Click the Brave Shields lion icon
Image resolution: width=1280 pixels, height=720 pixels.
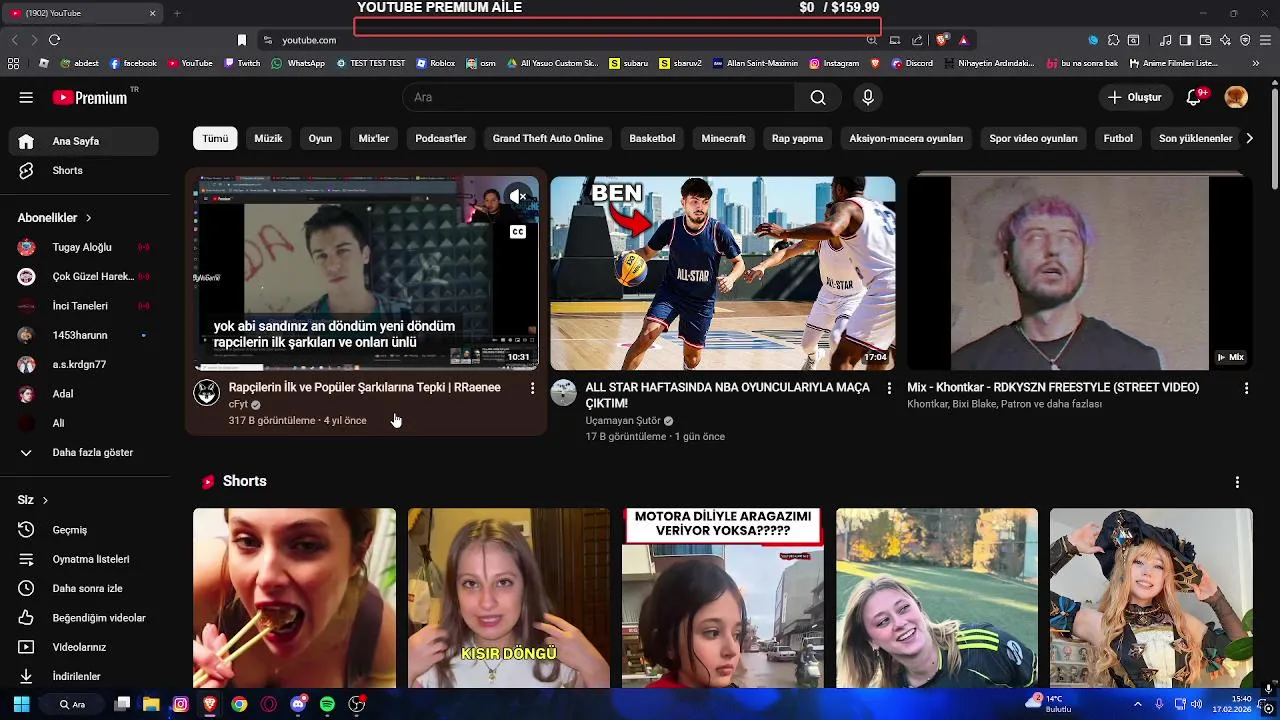(942, 40)
